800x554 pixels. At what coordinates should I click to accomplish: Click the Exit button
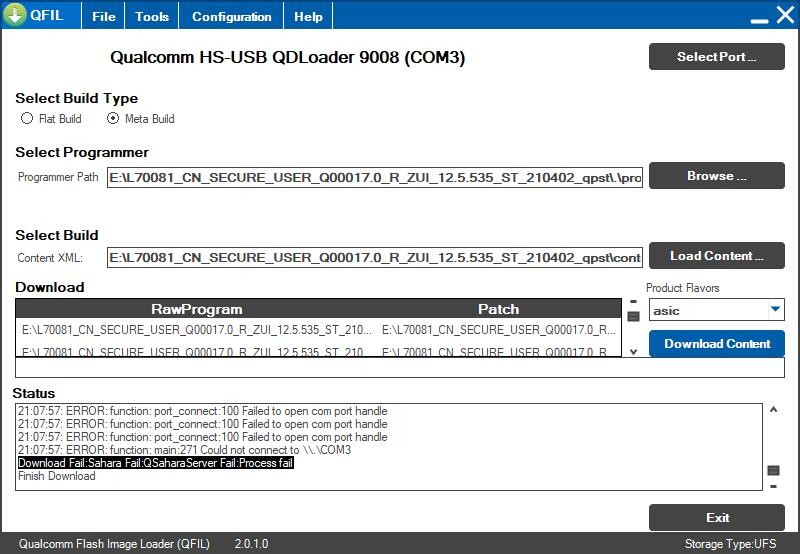click(x=716, y=518)
